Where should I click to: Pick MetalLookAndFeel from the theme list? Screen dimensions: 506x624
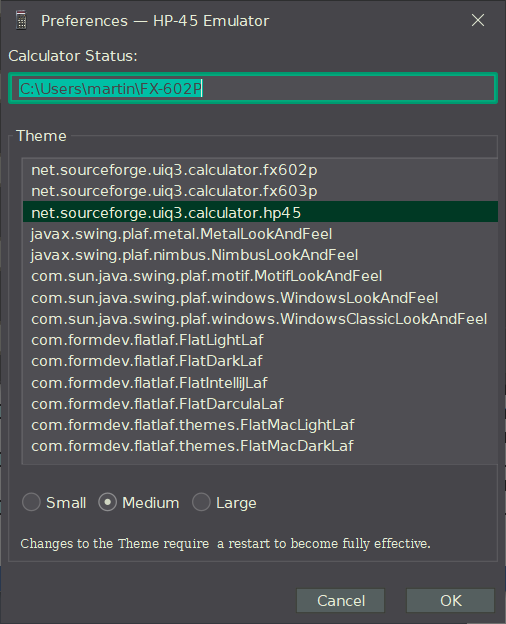coord(260,234)
